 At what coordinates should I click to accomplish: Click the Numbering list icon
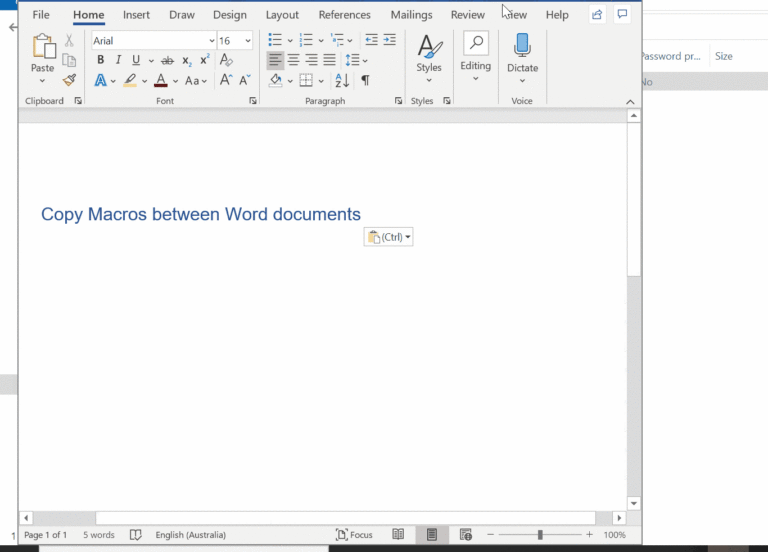(x=306, y=40)
